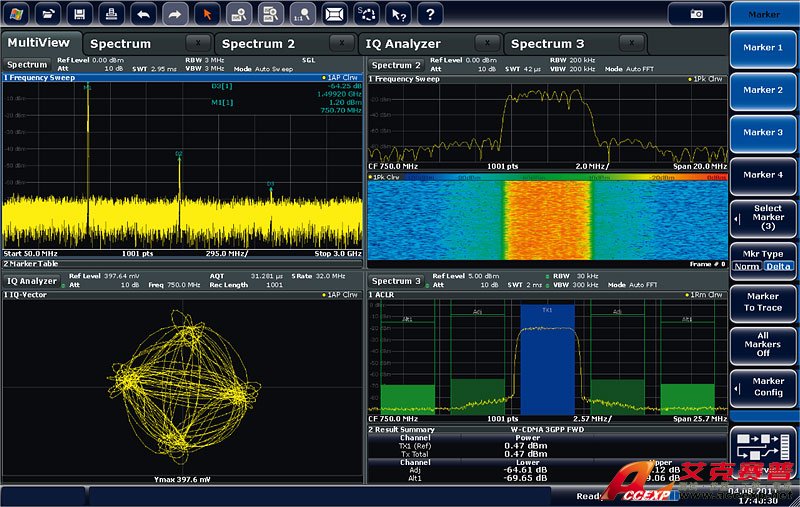The height and width of the screenshot is (507, 800).
Task: Set marker type to Delta
Action: tap(778, 266)
